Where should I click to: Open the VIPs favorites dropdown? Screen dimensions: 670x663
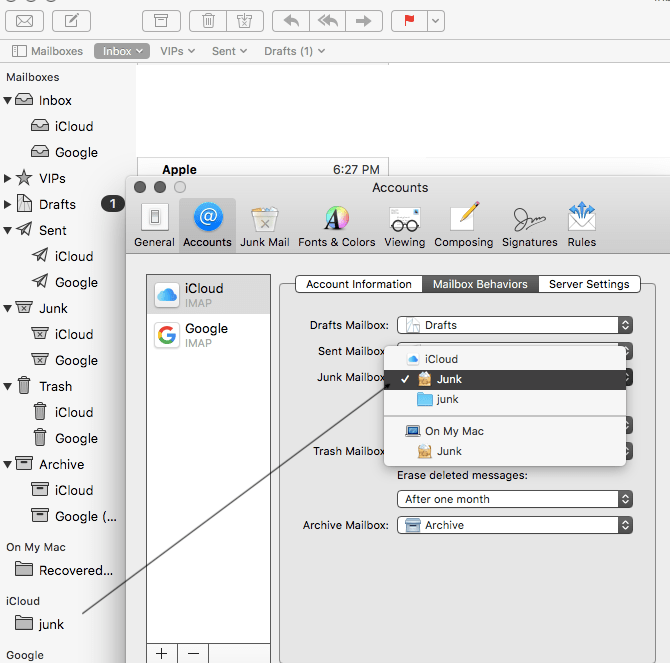(x=177, y=51)
